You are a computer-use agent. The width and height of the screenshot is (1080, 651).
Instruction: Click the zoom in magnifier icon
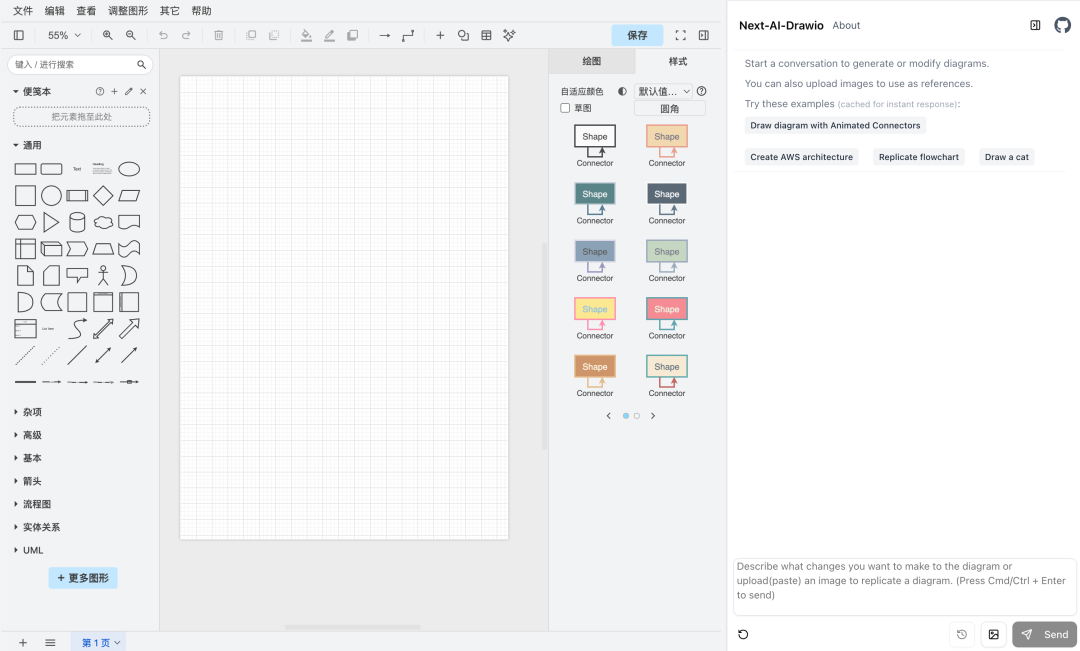tap(108, 35)
